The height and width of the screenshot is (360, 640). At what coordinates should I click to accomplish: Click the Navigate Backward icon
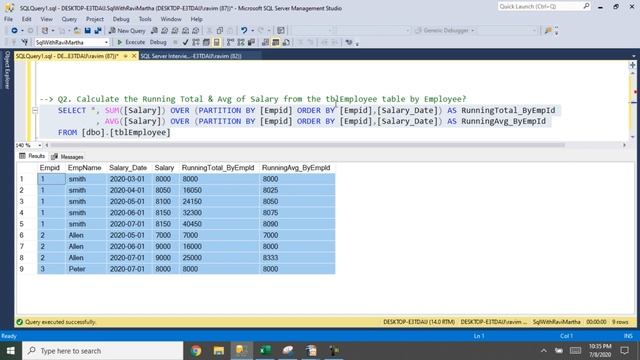click(14, 31)
